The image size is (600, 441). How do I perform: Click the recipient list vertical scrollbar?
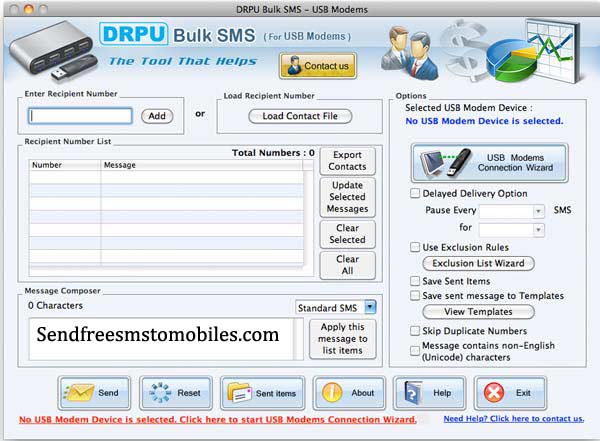tap(308, 217)
